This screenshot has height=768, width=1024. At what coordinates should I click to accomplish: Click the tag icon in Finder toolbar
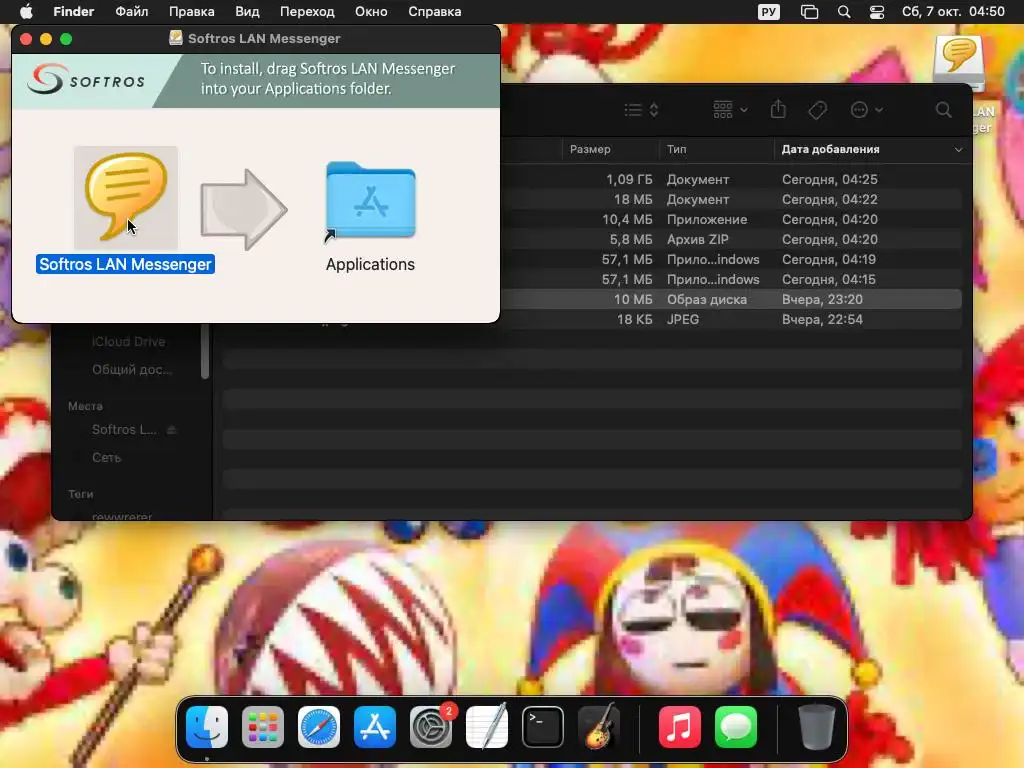817,110
